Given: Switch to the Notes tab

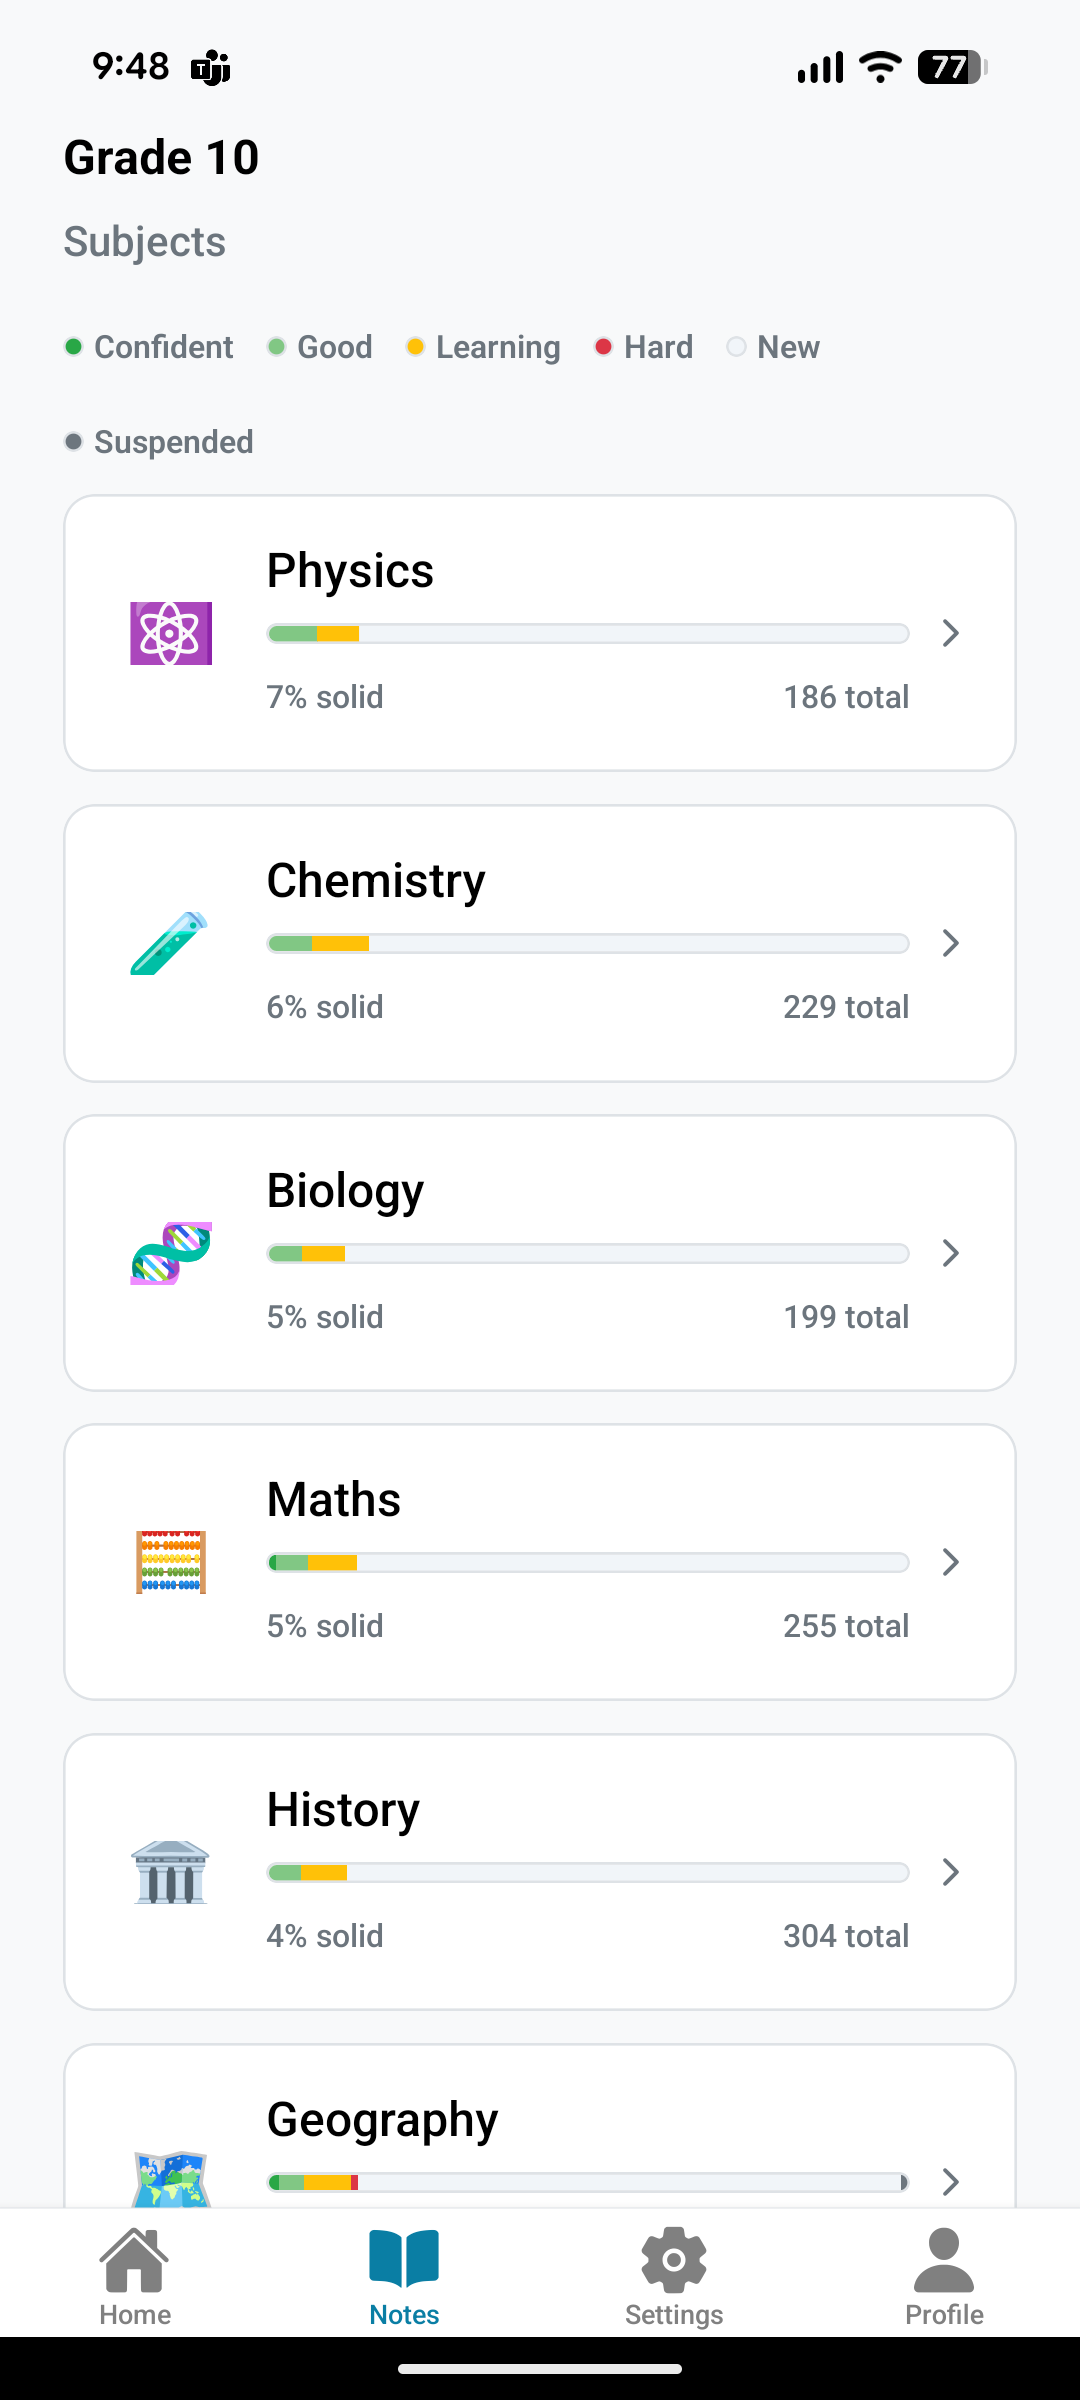Looking at the screenshot, I should (x=404, y=2277).
